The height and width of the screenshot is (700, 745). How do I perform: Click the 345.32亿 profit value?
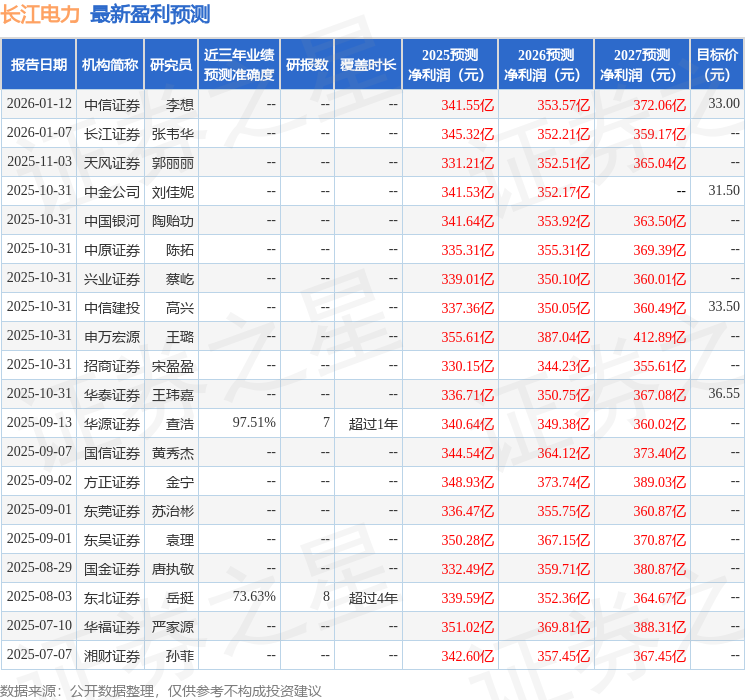(x=468, y=134)
